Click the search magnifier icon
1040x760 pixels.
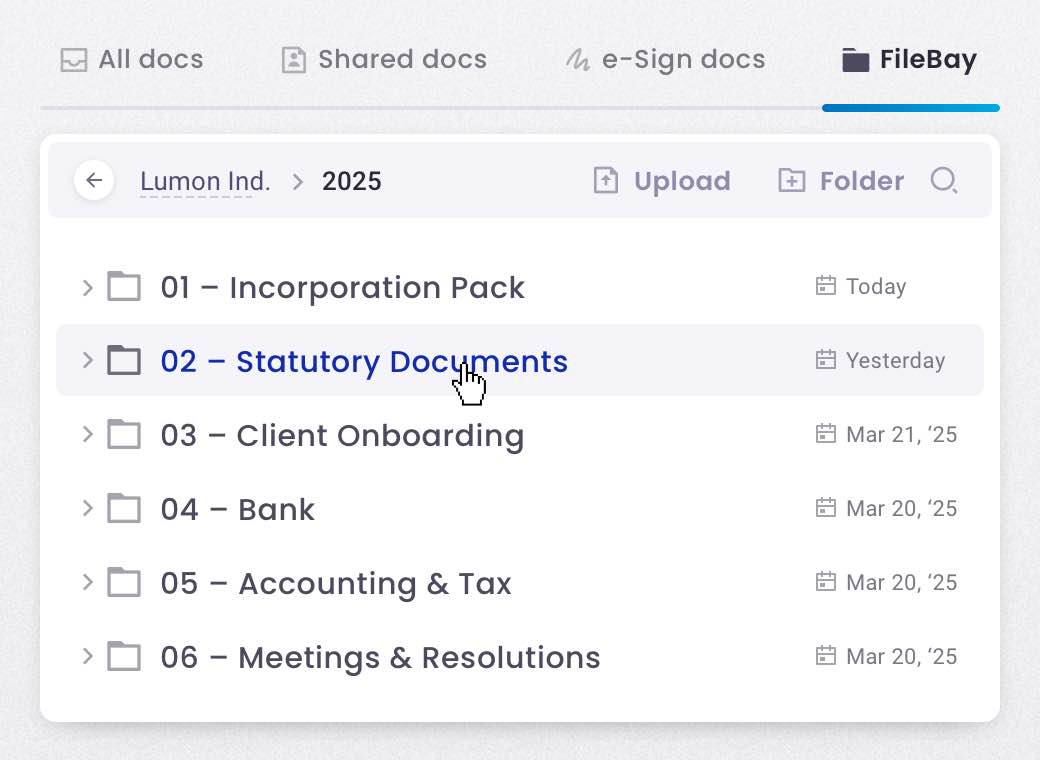(x=943, y=181)
